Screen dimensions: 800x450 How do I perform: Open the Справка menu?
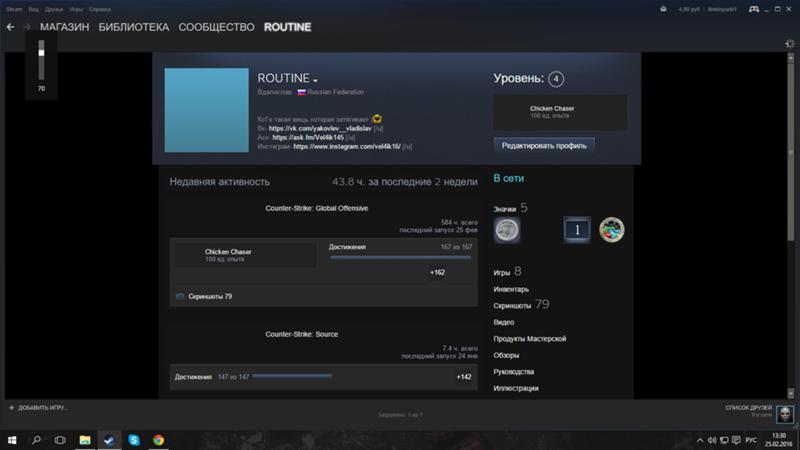[x=99, y=9]
